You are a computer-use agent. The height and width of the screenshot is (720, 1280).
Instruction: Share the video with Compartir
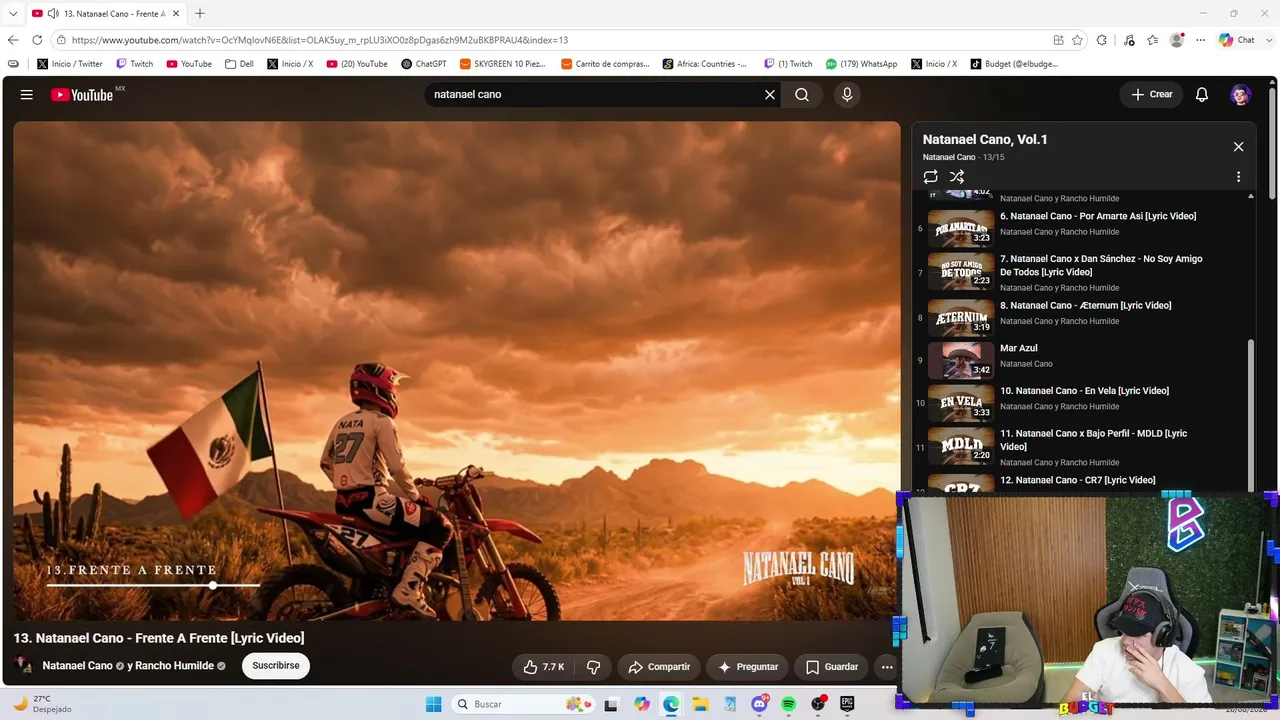coord(659,667)
